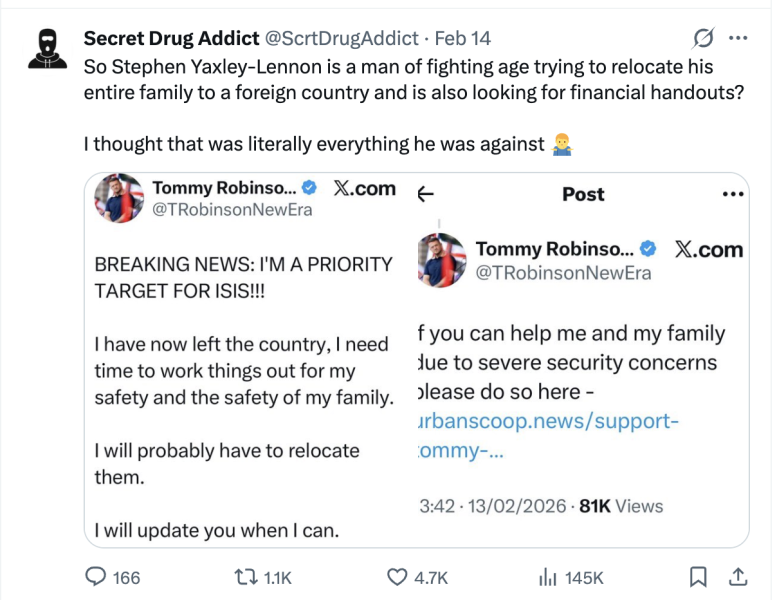The image size is (777, 600).
Task: Click the Grok slashed-circle icon
Action: pos(703,38)
